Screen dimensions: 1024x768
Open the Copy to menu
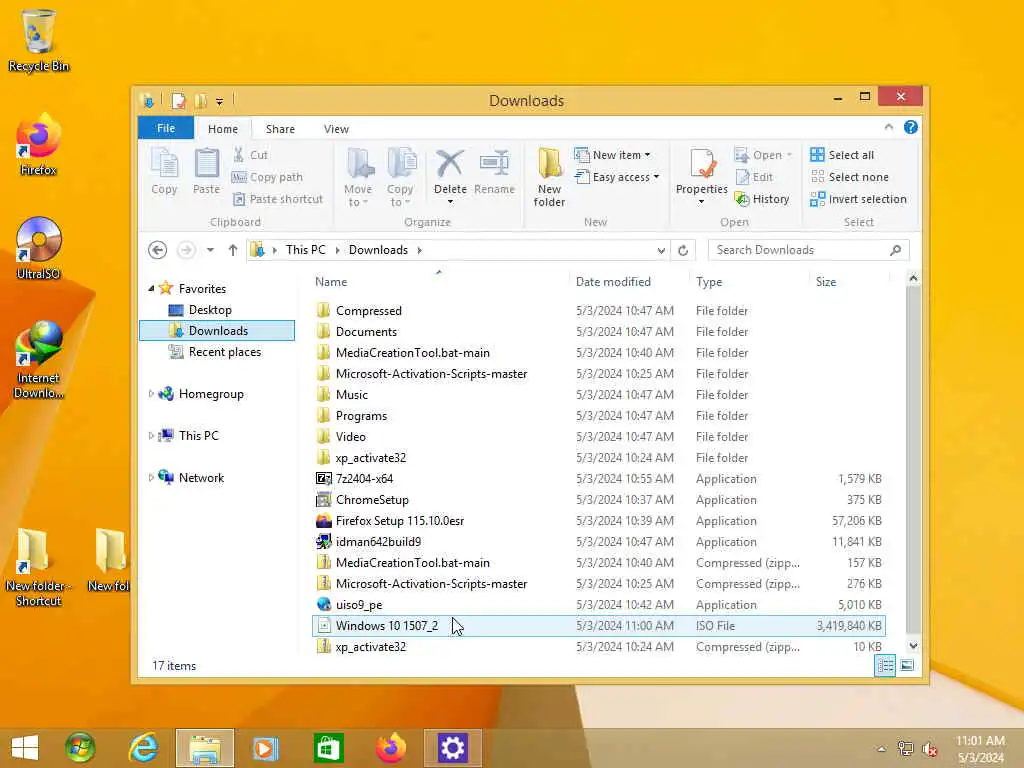coord(400,177)
